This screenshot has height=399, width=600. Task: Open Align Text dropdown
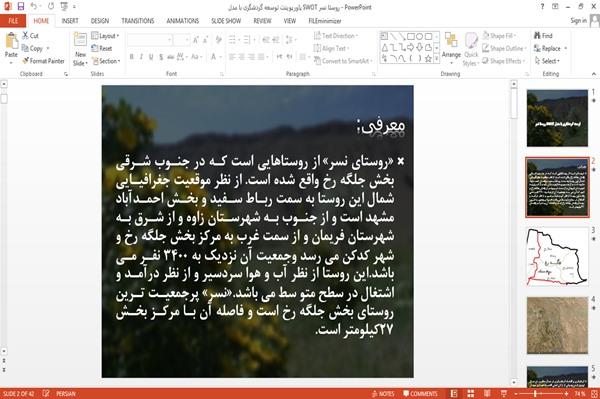tap(331, 48)
